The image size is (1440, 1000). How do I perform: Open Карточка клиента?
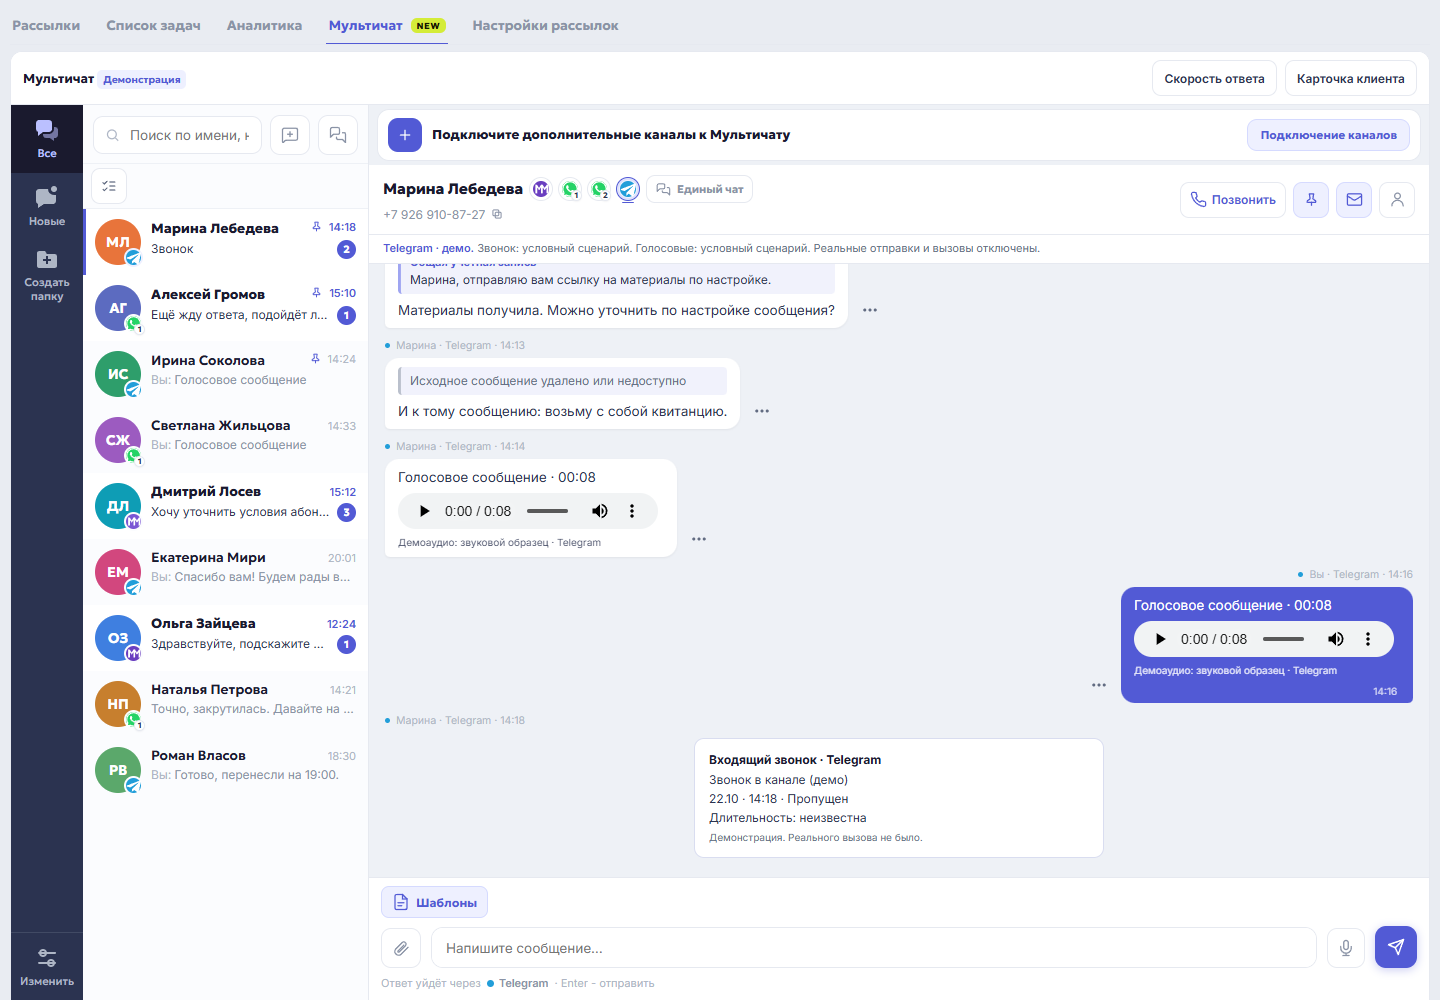[x=1350, y=79]
